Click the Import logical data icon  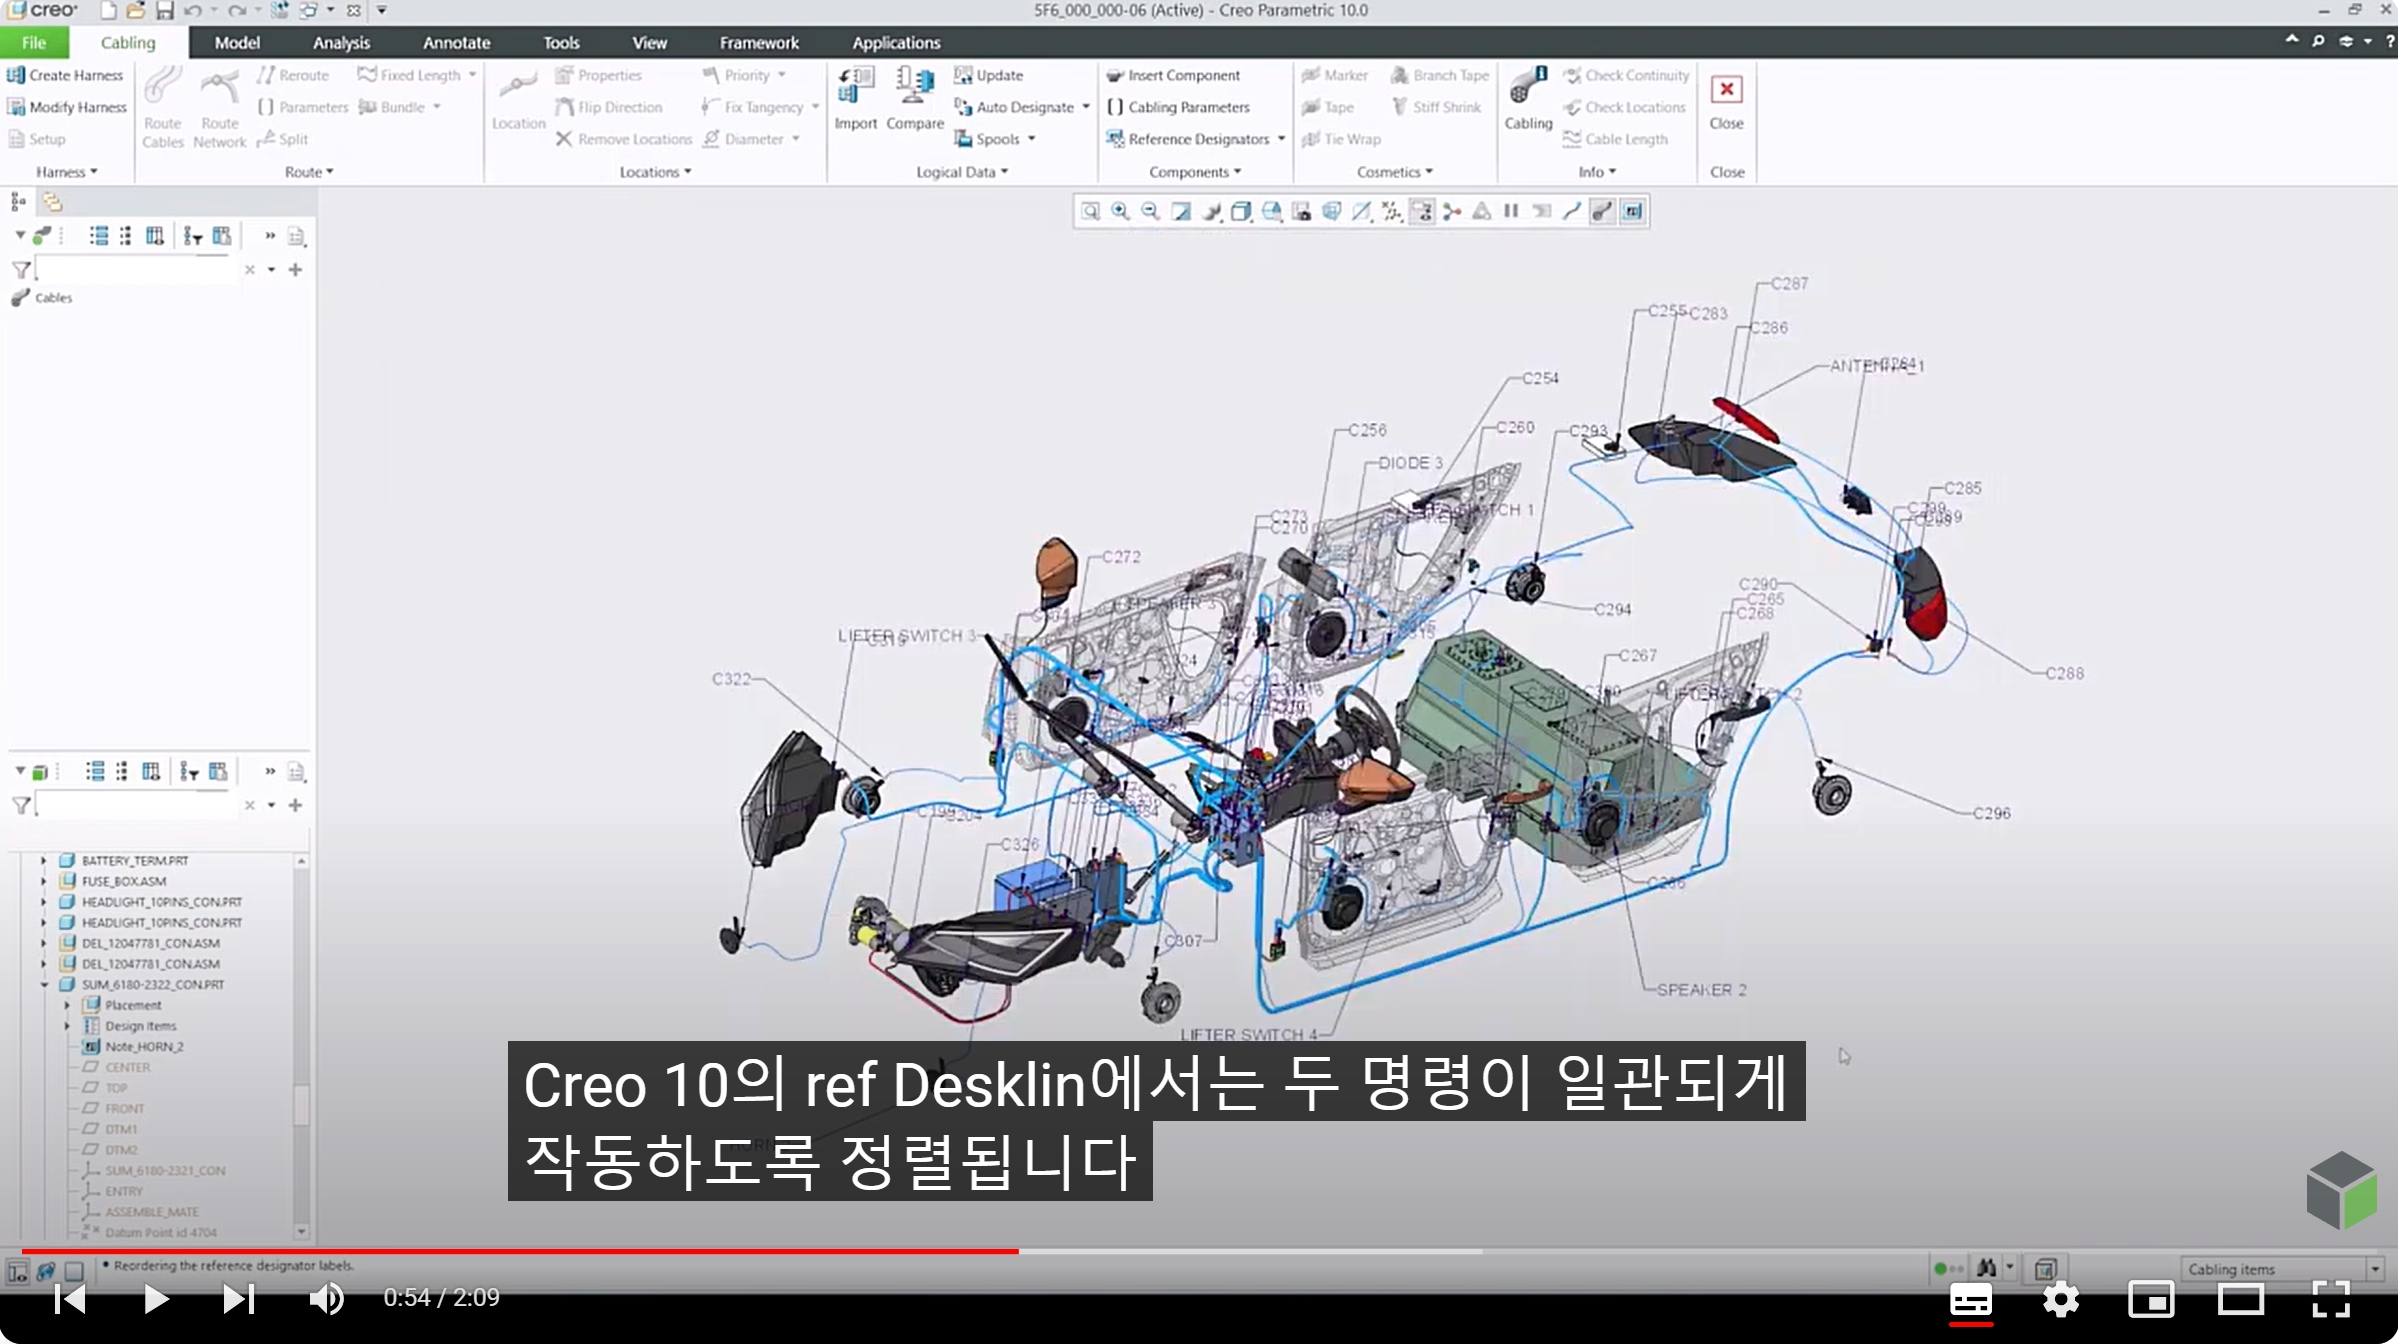tap(855, 86)
